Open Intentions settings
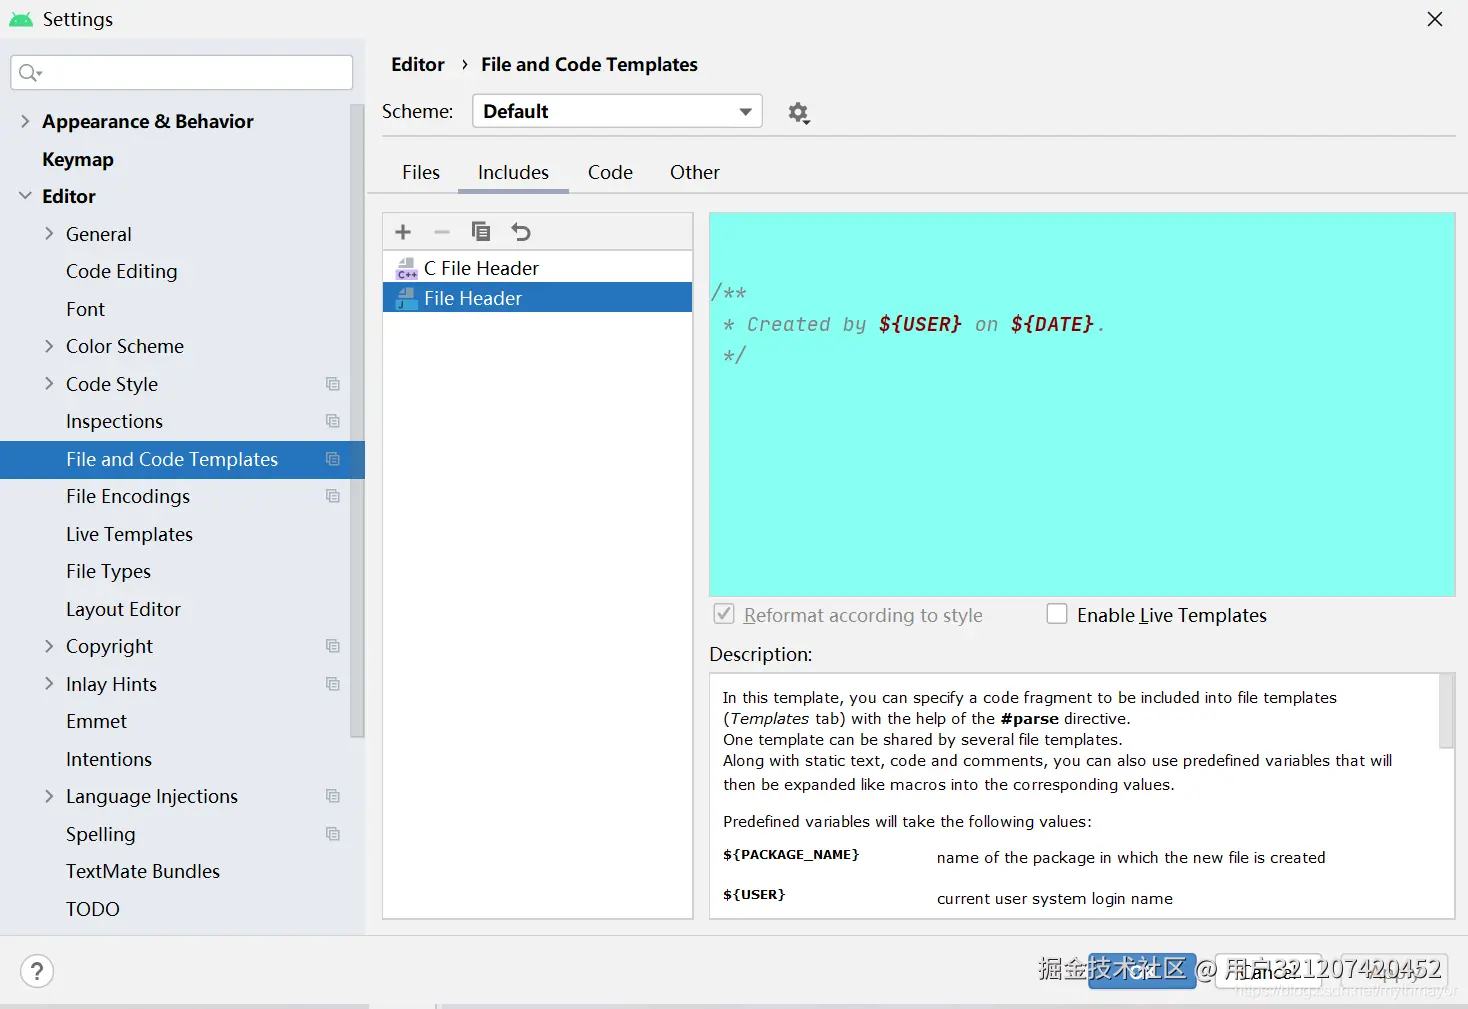The width and height of the screenshot is (1468, 1009). (x=109, y=759)
